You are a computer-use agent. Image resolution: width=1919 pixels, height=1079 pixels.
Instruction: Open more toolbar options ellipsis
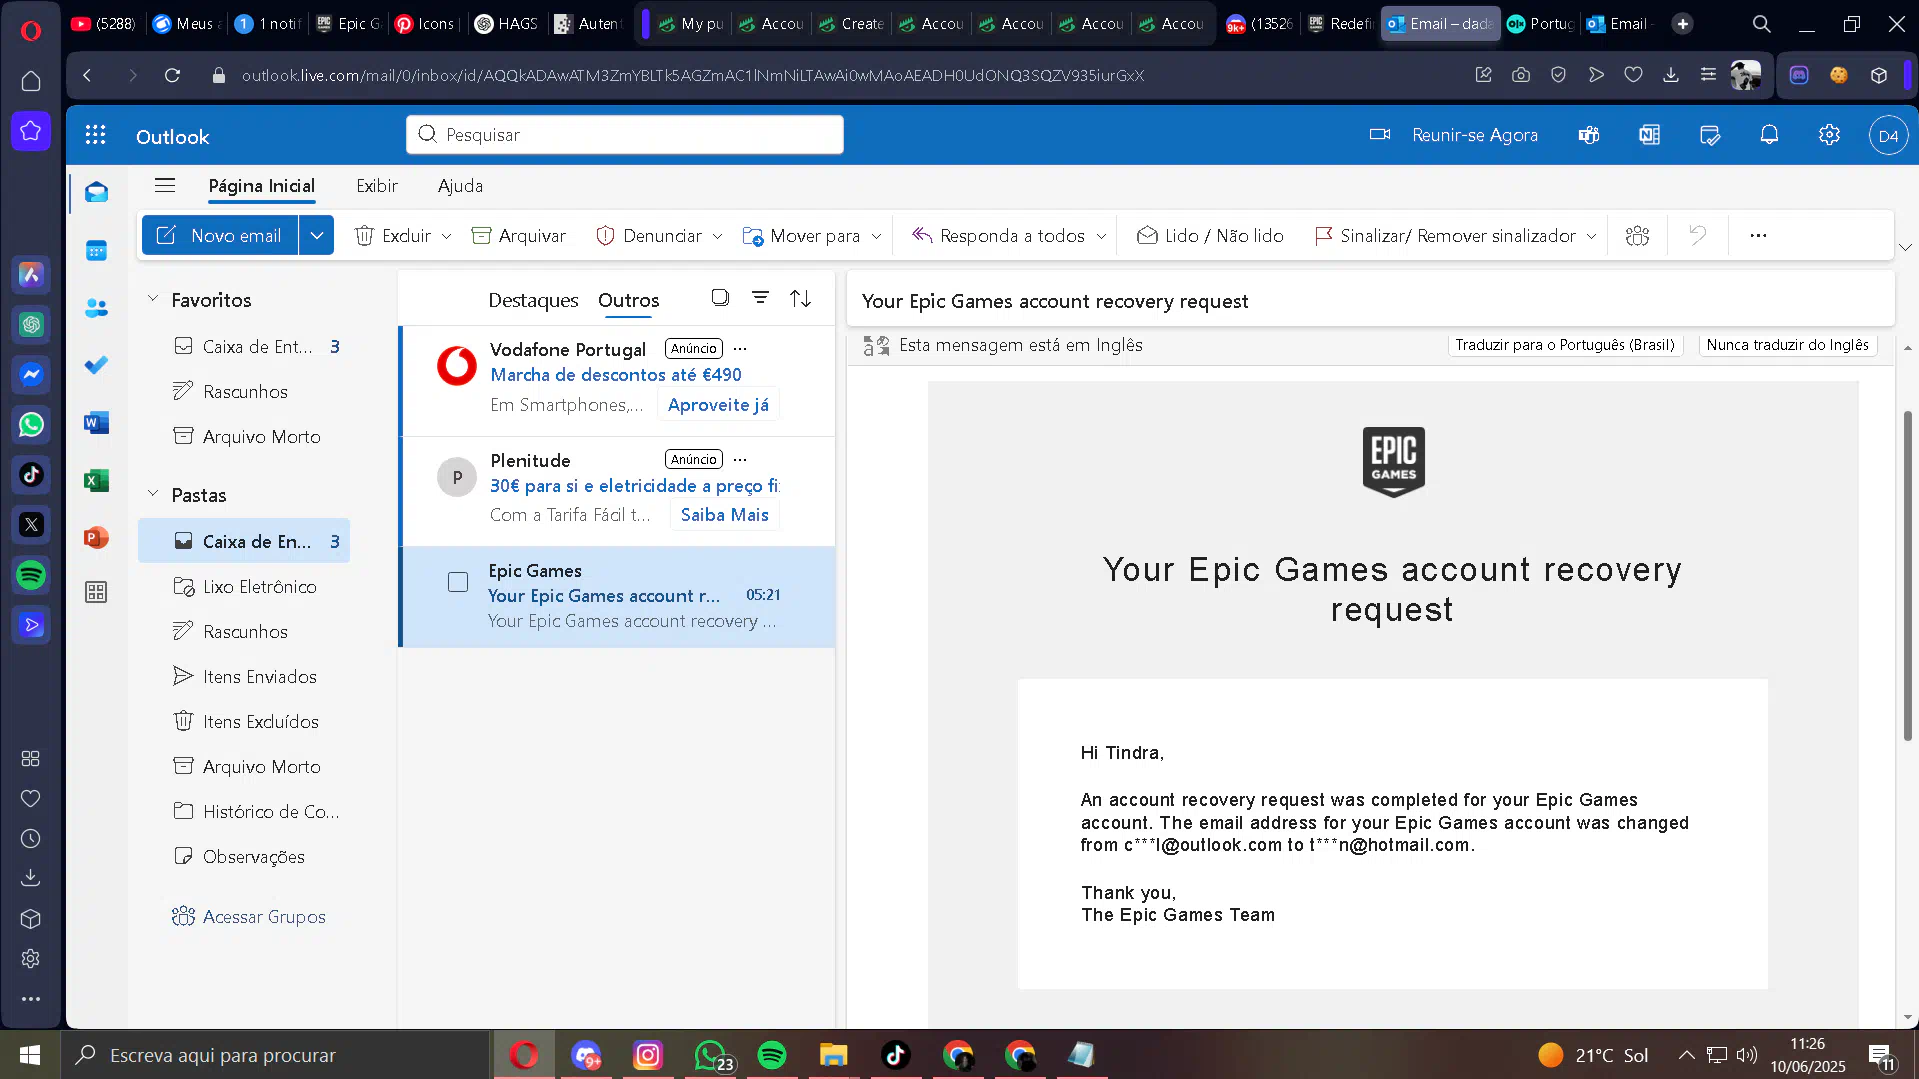click(x=1758, y=235)
